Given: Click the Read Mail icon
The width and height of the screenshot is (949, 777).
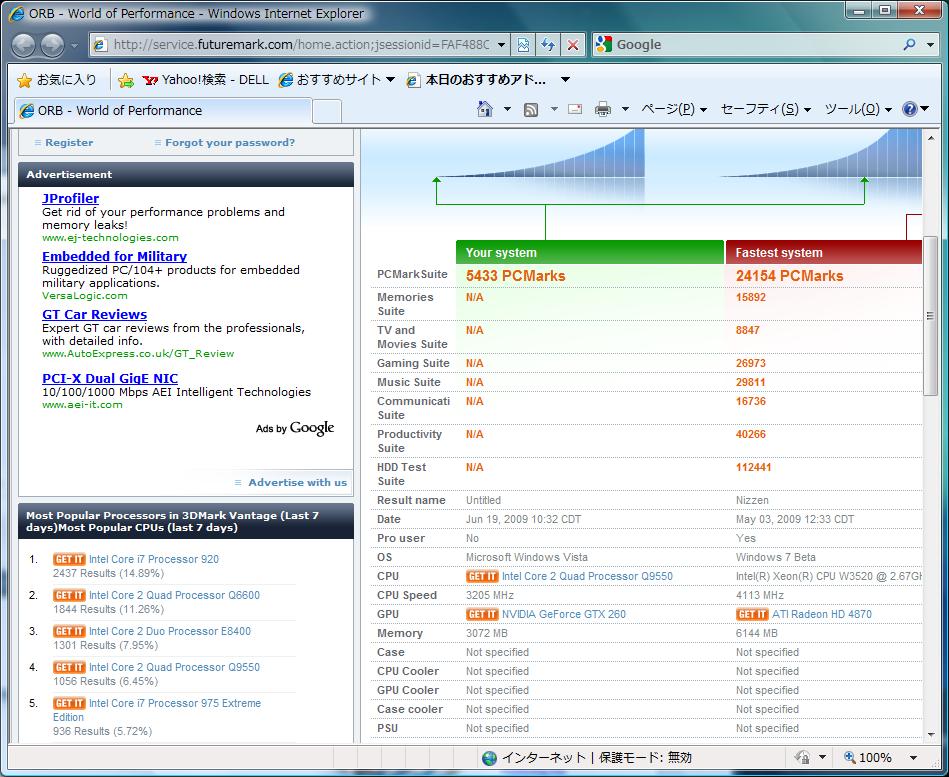Looking at the screenshot, I should [x=575, y=110].
